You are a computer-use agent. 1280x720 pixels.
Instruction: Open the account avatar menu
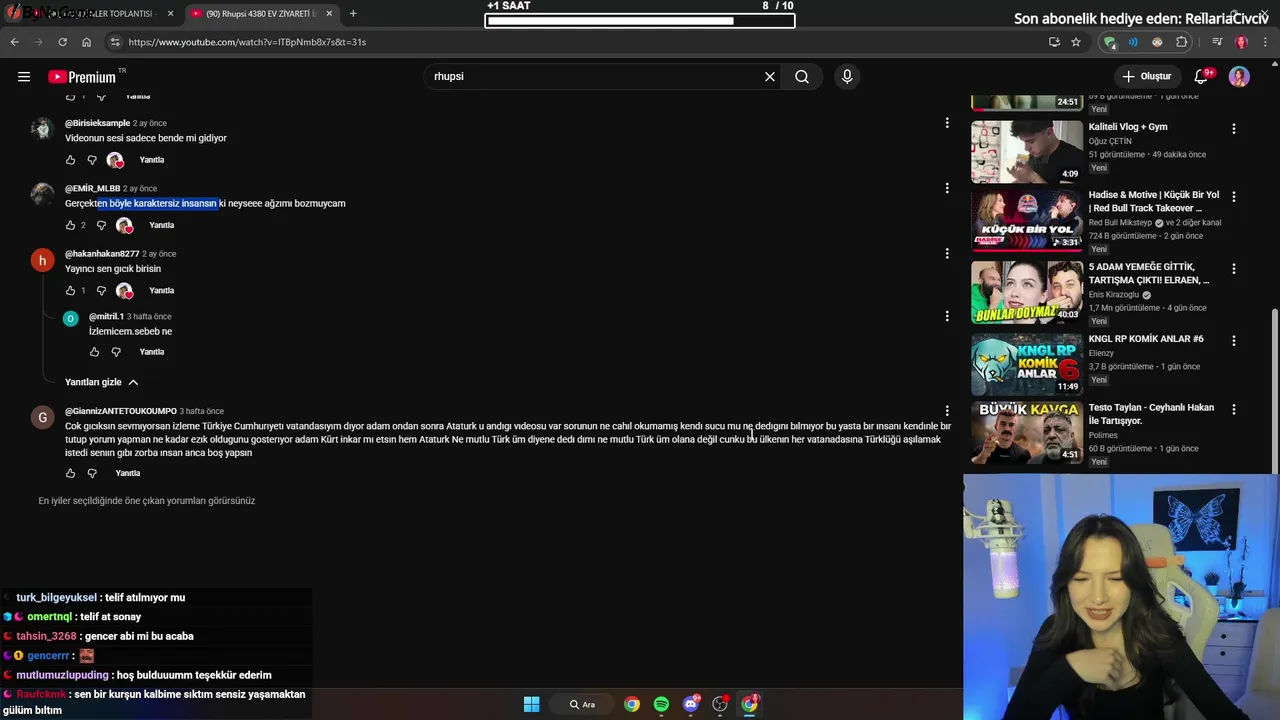(1239, 76)
